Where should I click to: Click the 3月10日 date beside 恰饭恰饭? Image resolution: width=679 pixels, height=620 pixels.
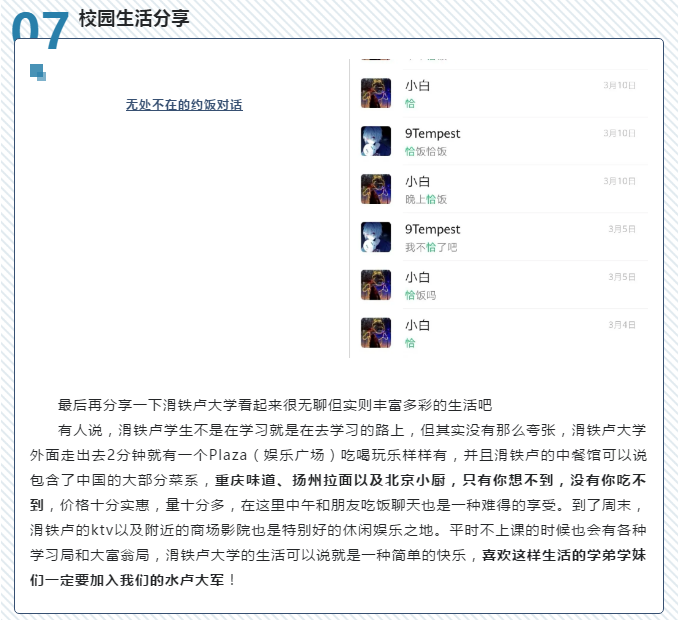620,133
